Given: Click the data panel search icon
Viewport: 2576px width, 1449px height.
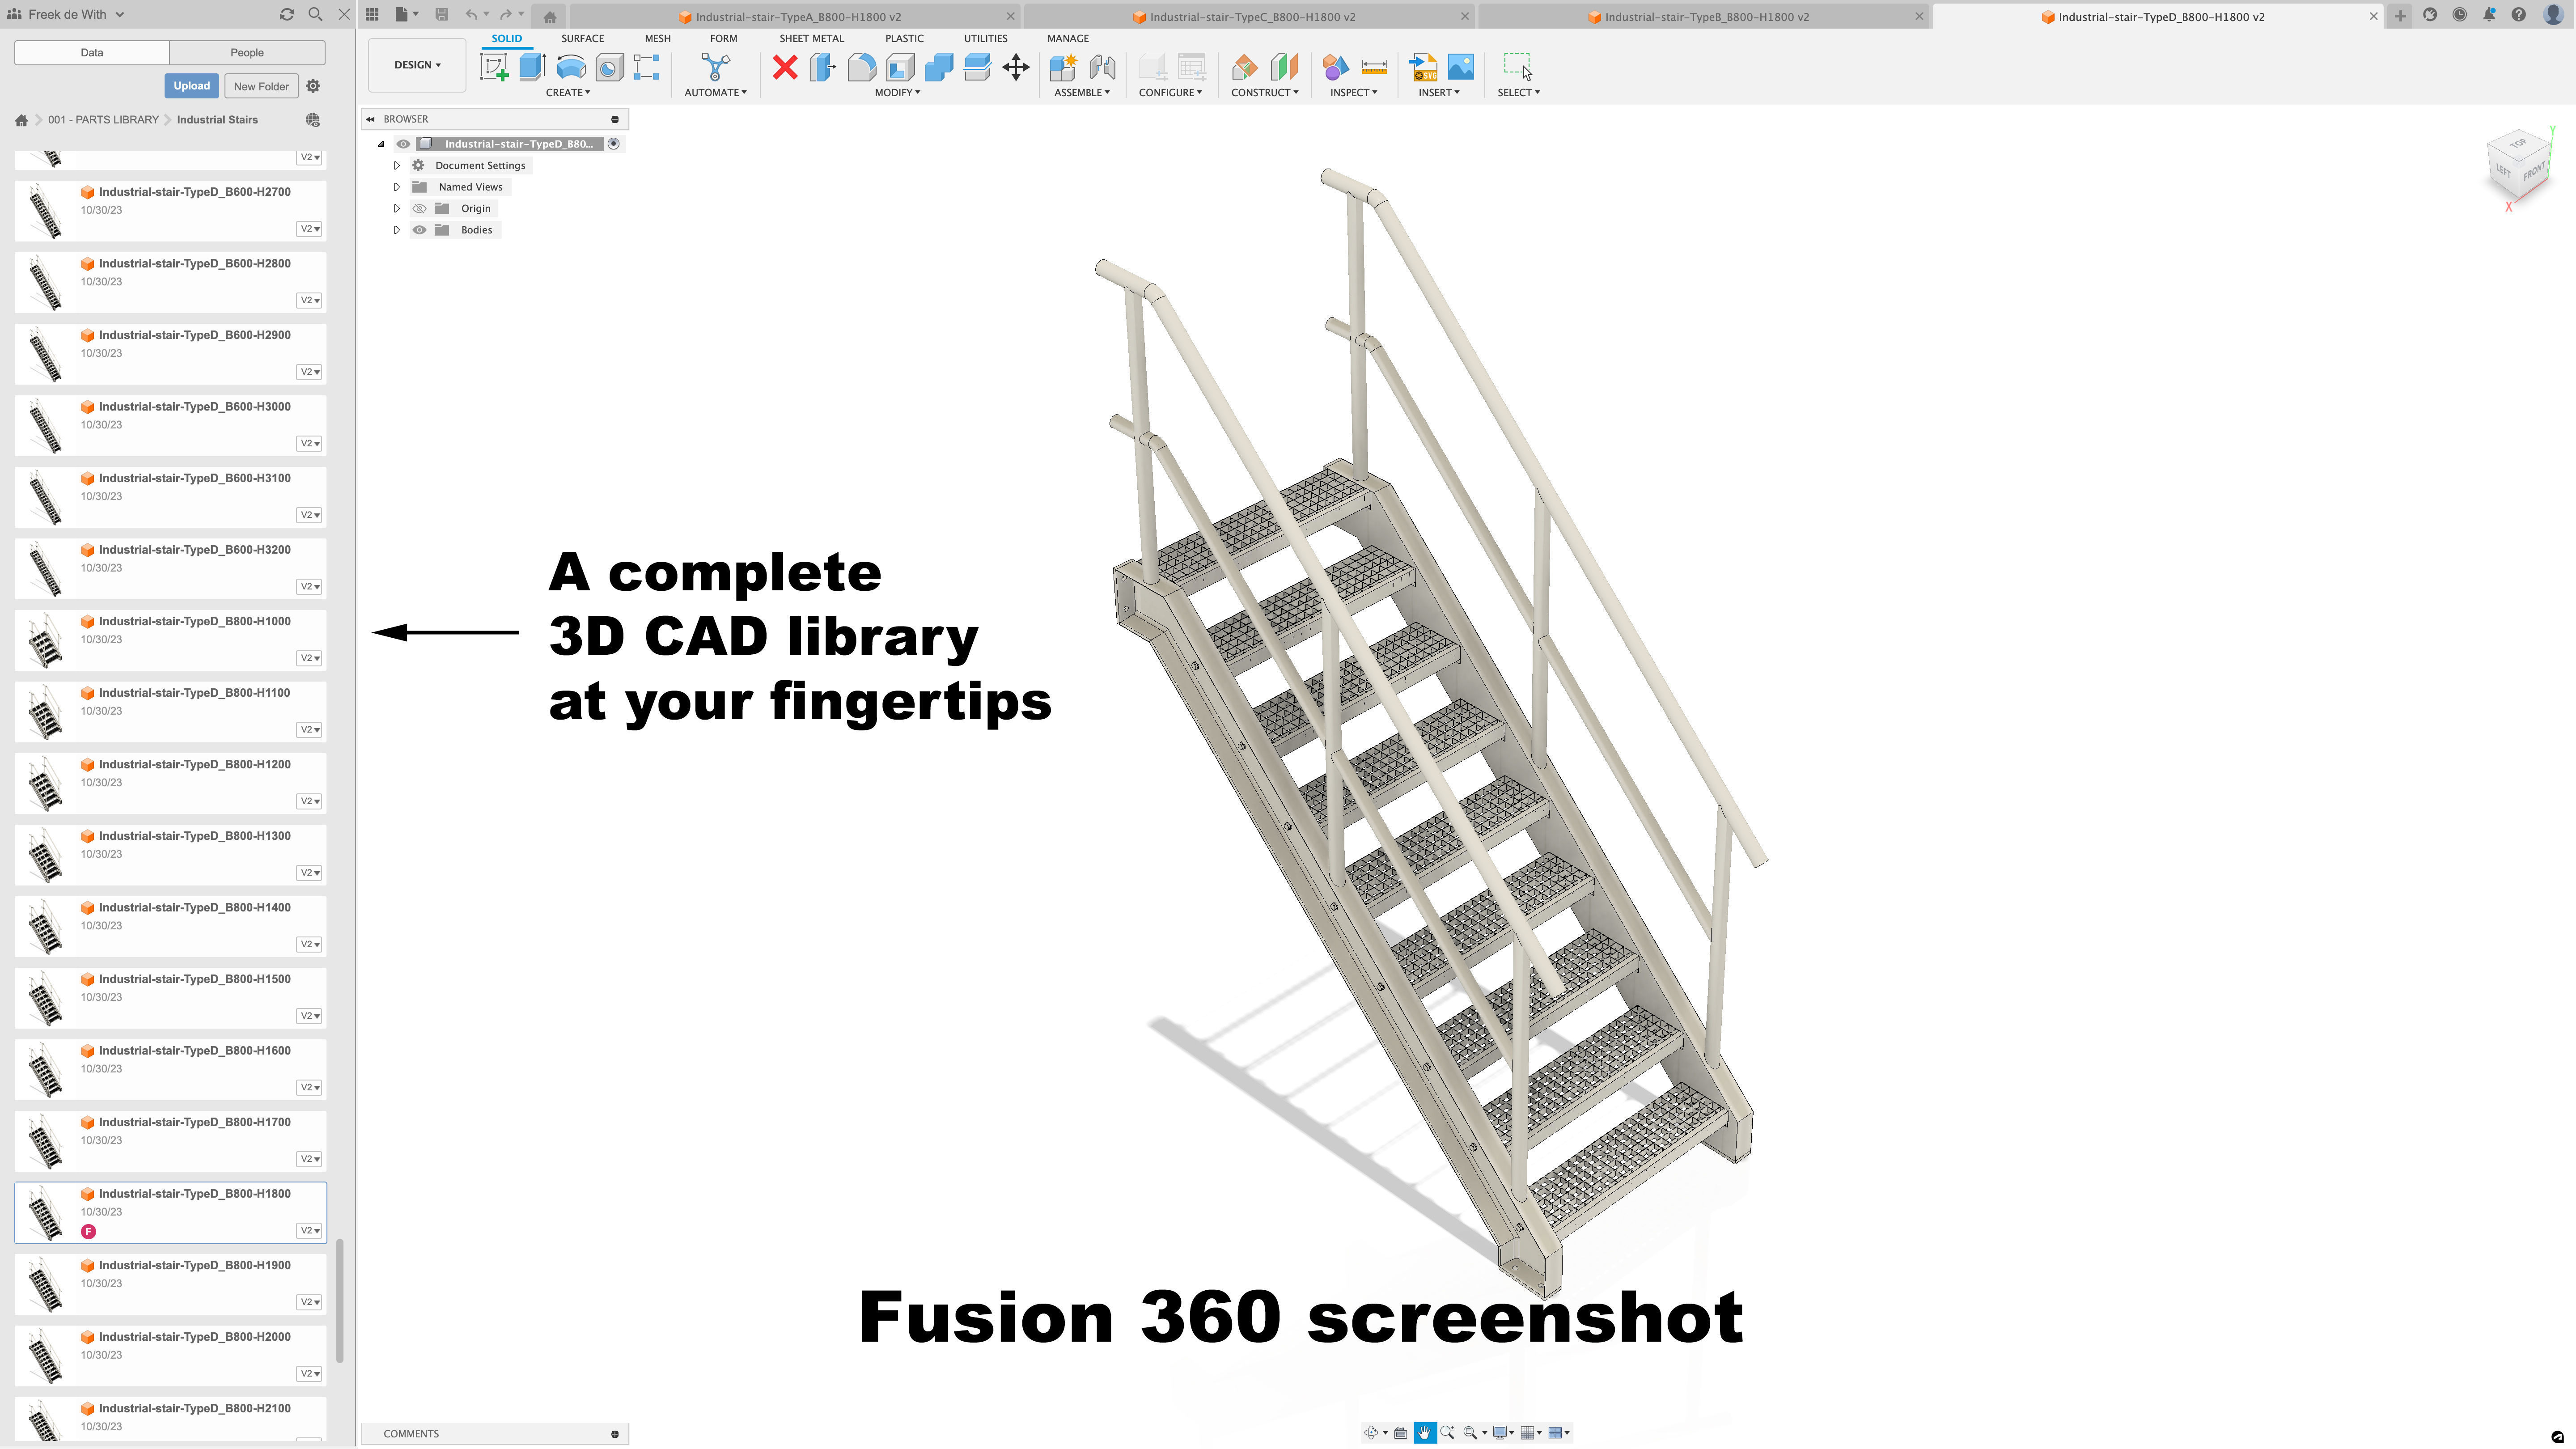Looking at the screenshot, I should tap(316, 14).
